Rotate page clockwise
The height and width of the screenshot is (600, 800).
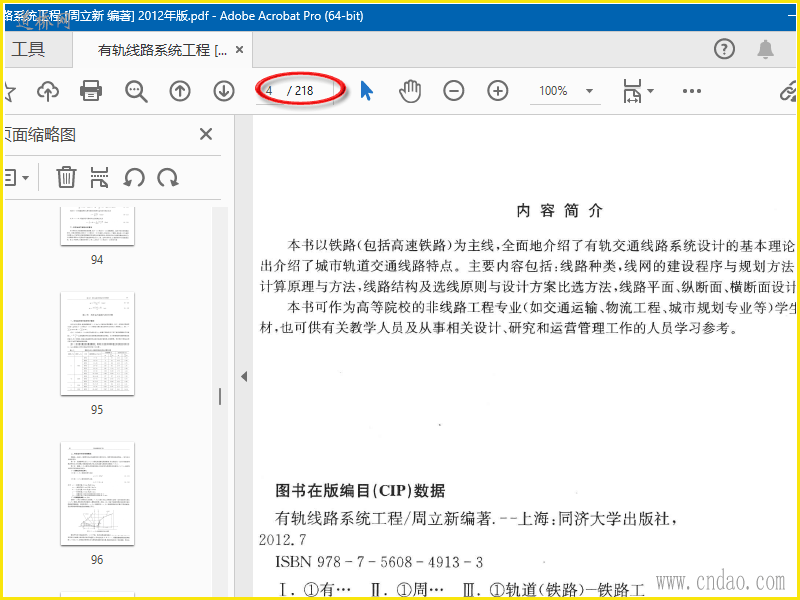pyautogui.click(x=167, y=178)
